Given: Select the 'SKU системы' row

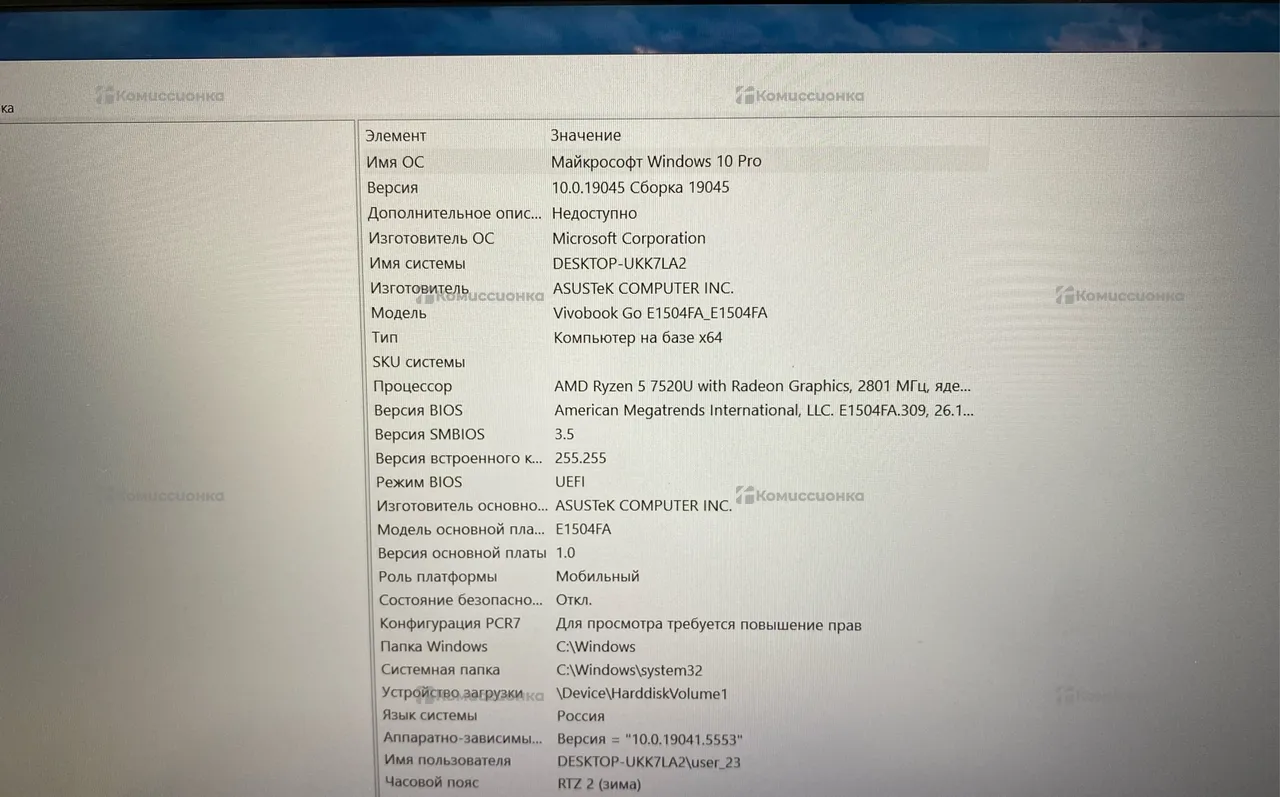Looking at the screenshot, I should (x=419, y=362).
